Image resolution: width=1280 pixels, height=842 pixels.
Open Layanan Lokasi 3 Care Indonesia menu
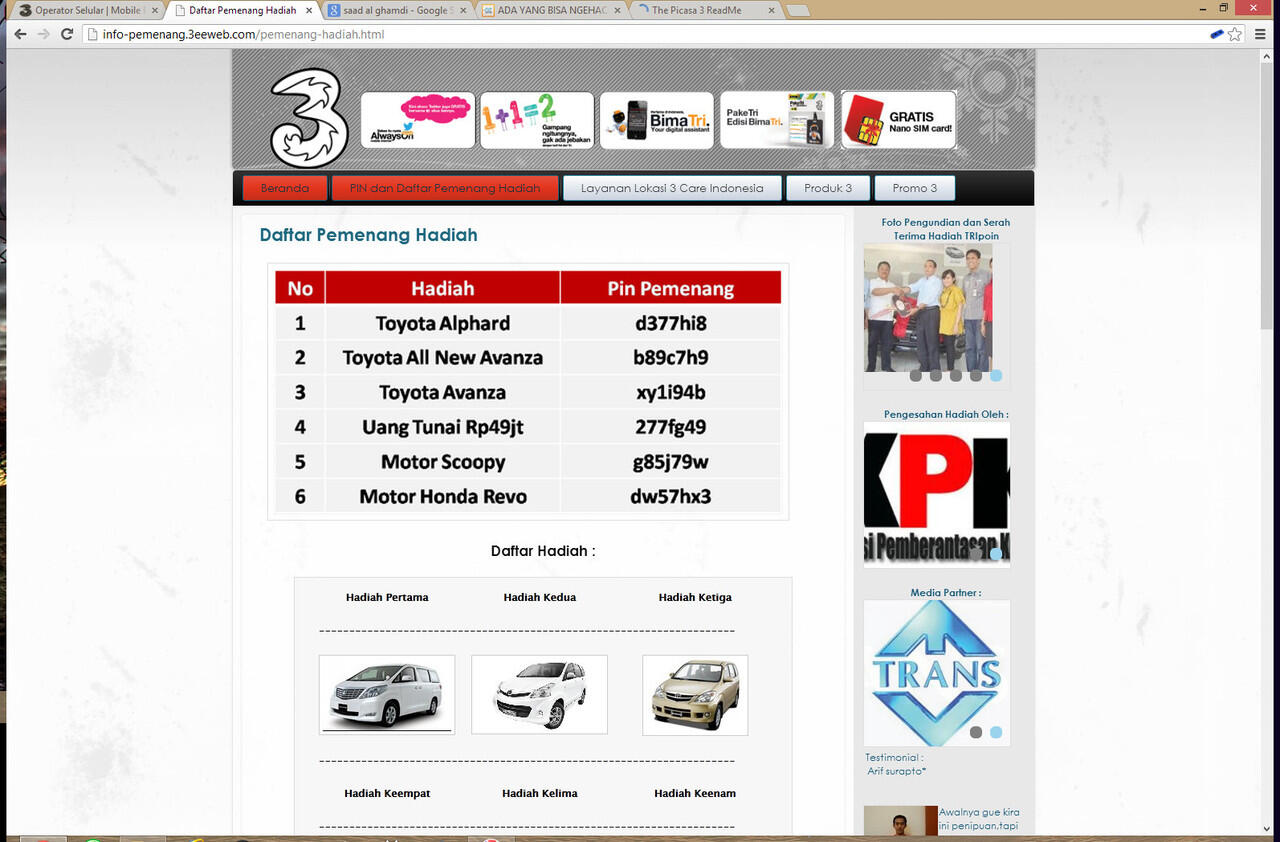click(672, 188)
